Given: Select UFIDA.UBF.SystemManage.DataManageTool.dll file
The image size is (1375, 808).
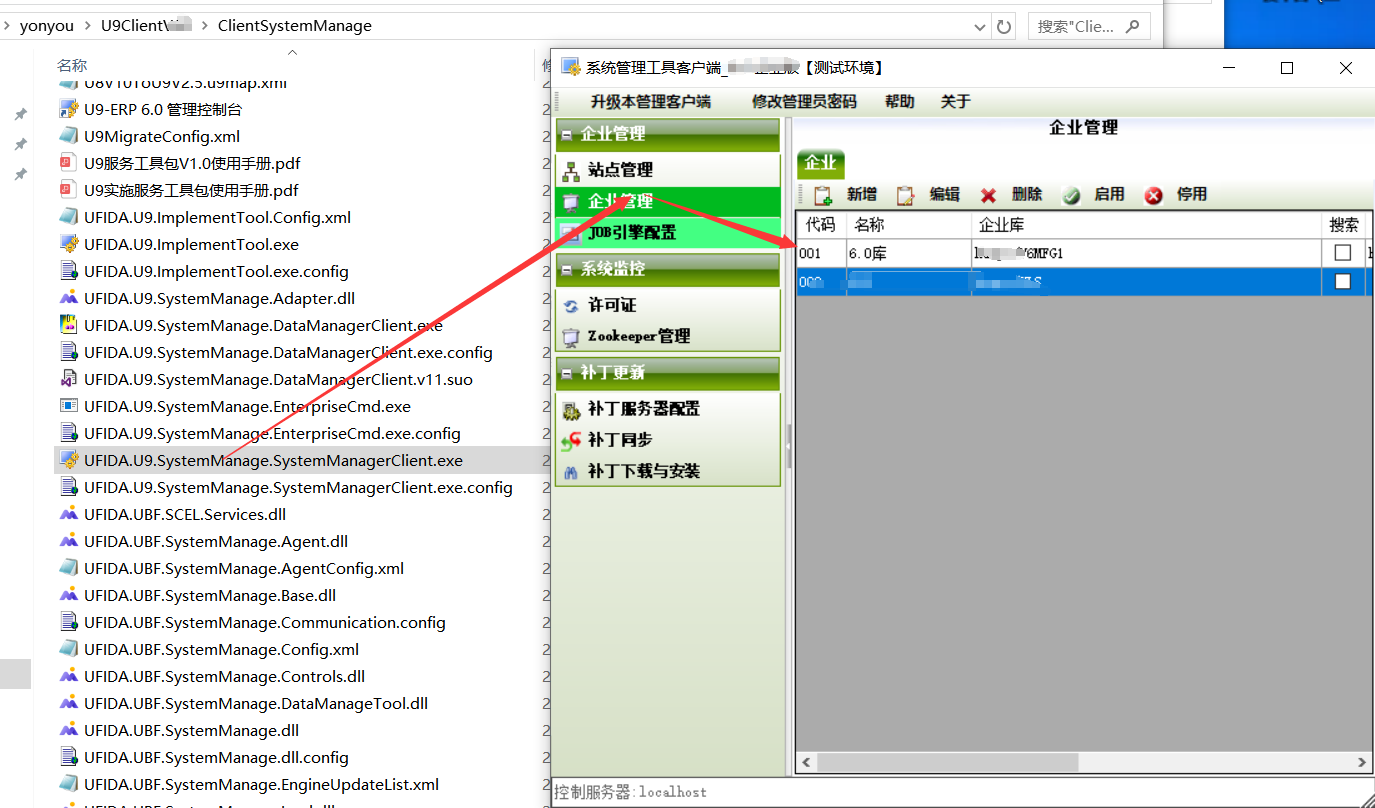Looking at the screenshot, I should (256, 703).
